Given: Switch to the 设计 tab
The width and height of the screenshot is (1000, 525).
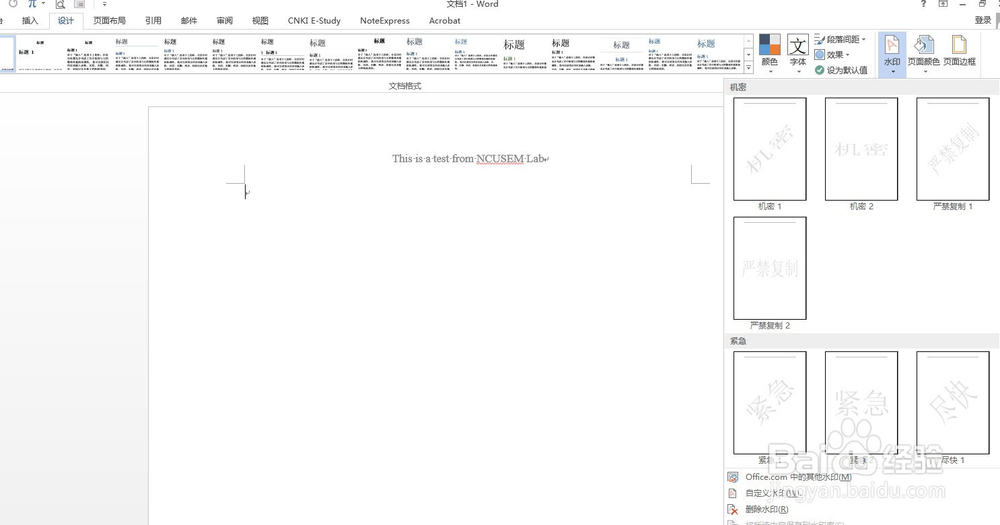Looking at the screenshot, I should pos(66,20).
